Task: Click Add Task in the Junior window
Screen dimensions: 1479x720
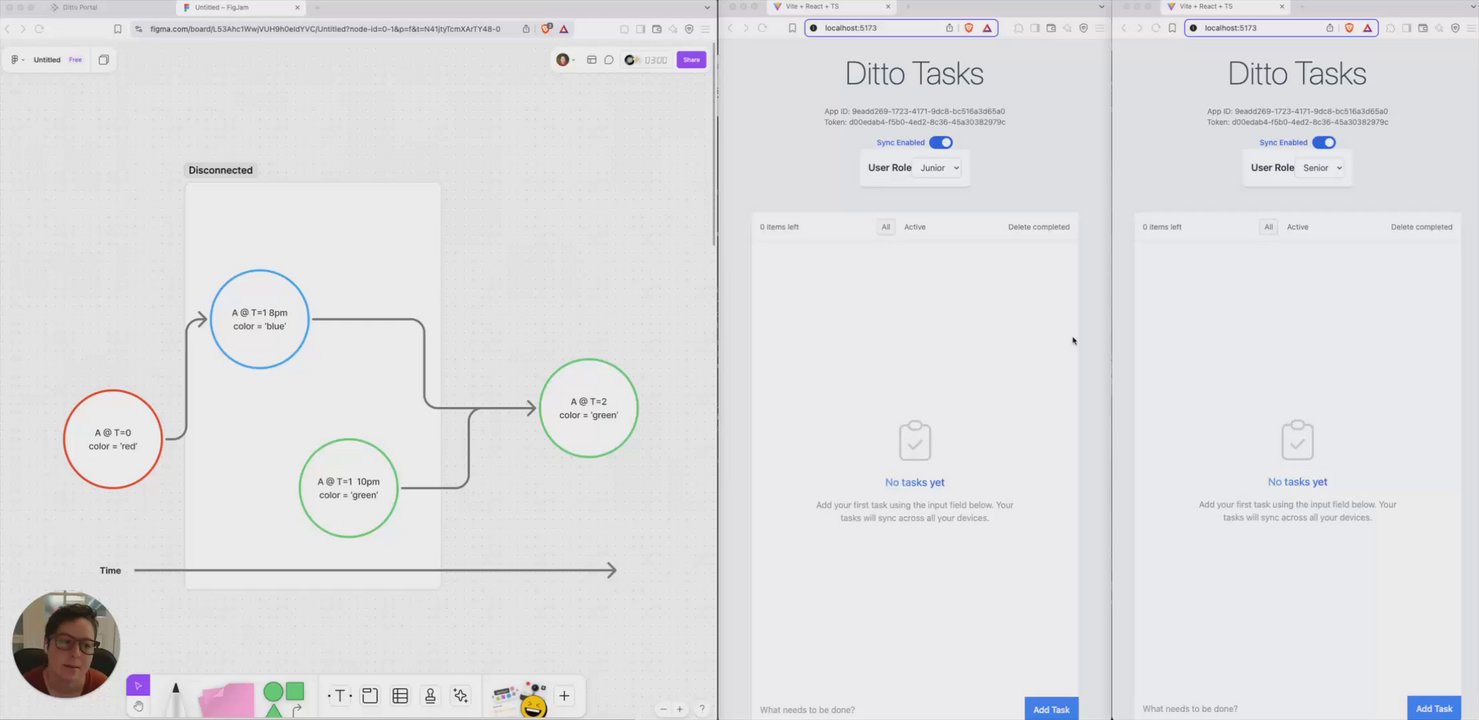Action: click(1051, 709)
